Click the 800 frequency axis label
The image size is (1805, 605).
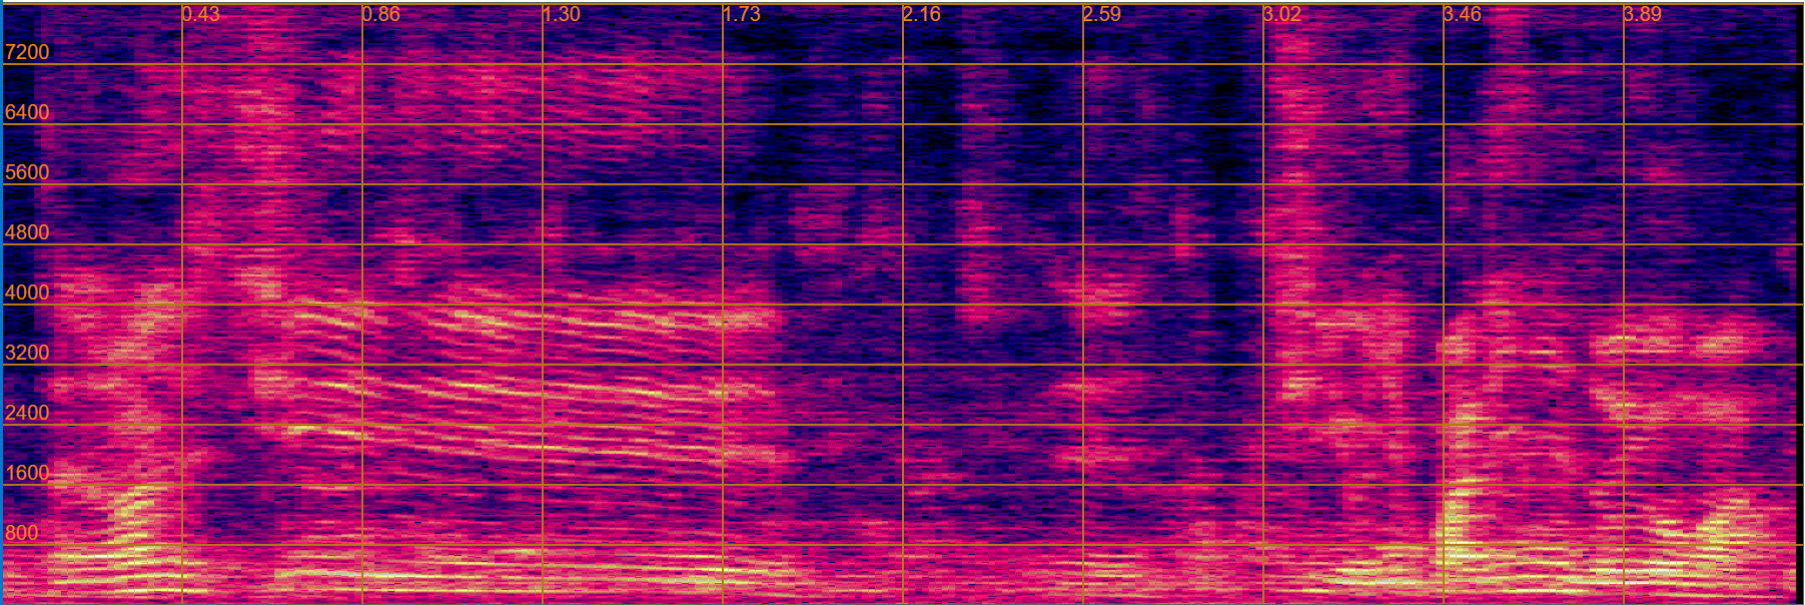pyautogui.click(x=21, y=533)
